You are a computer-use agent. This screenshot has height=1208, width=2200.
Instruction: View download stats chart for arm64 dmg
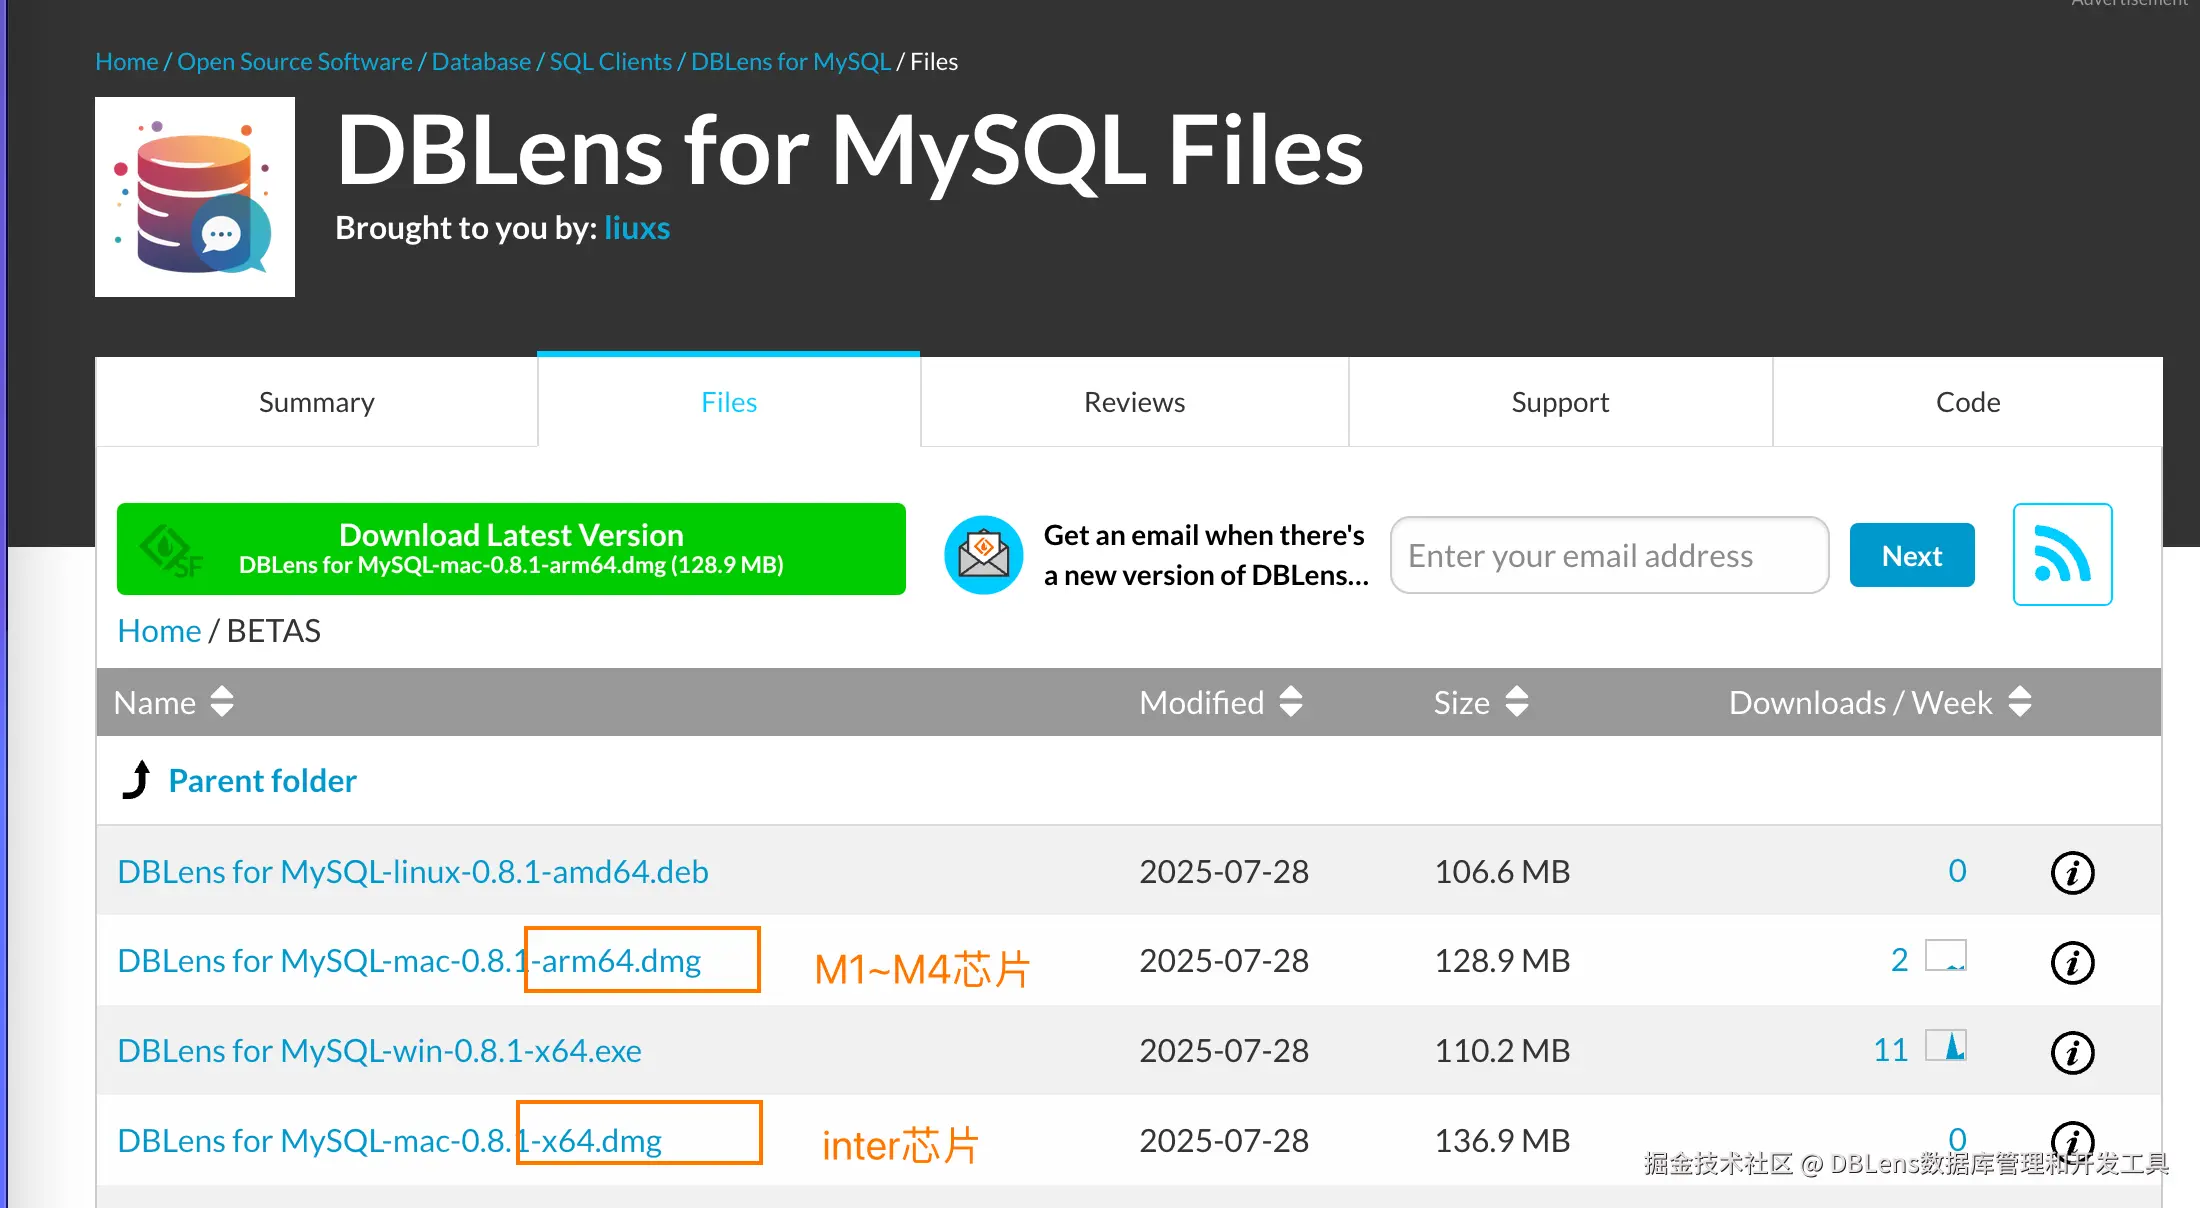(x=1946, y=956)
